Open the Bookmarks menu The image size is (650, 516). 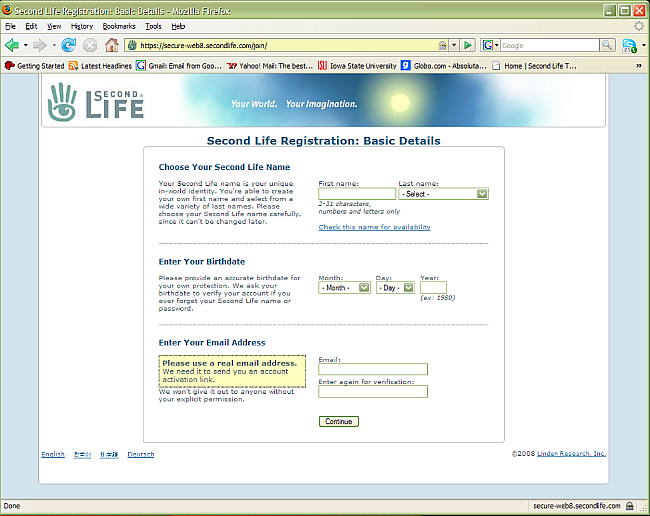pyautogui.click(x=119, y=26)
